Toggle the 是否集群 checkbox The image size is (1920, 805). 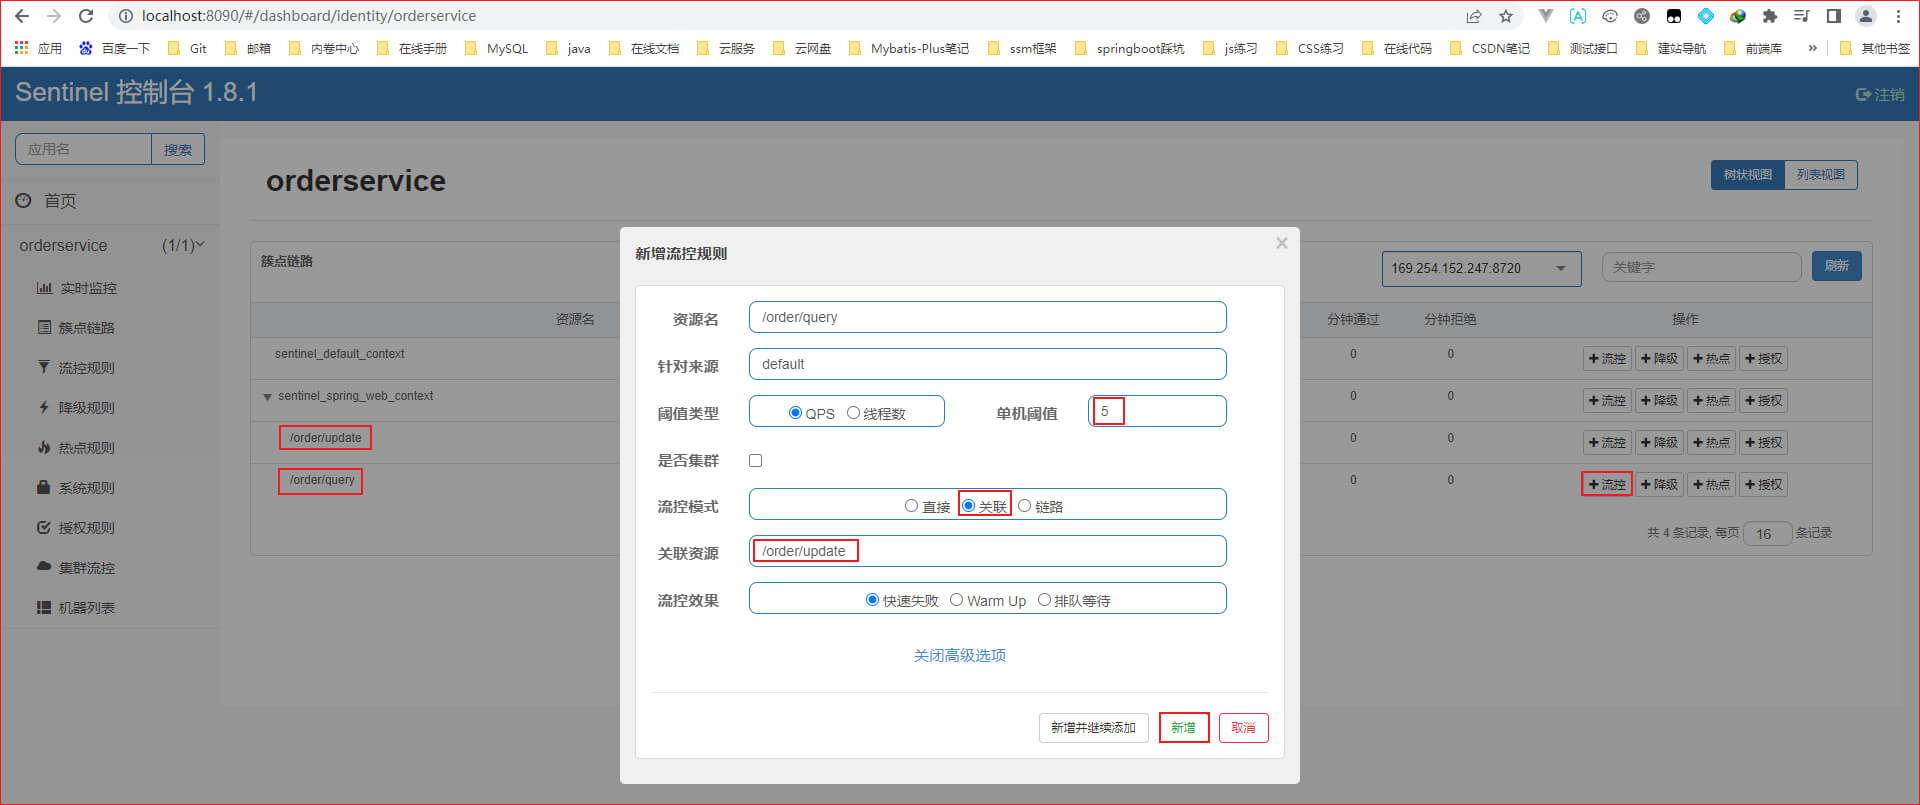click(756, 461)
